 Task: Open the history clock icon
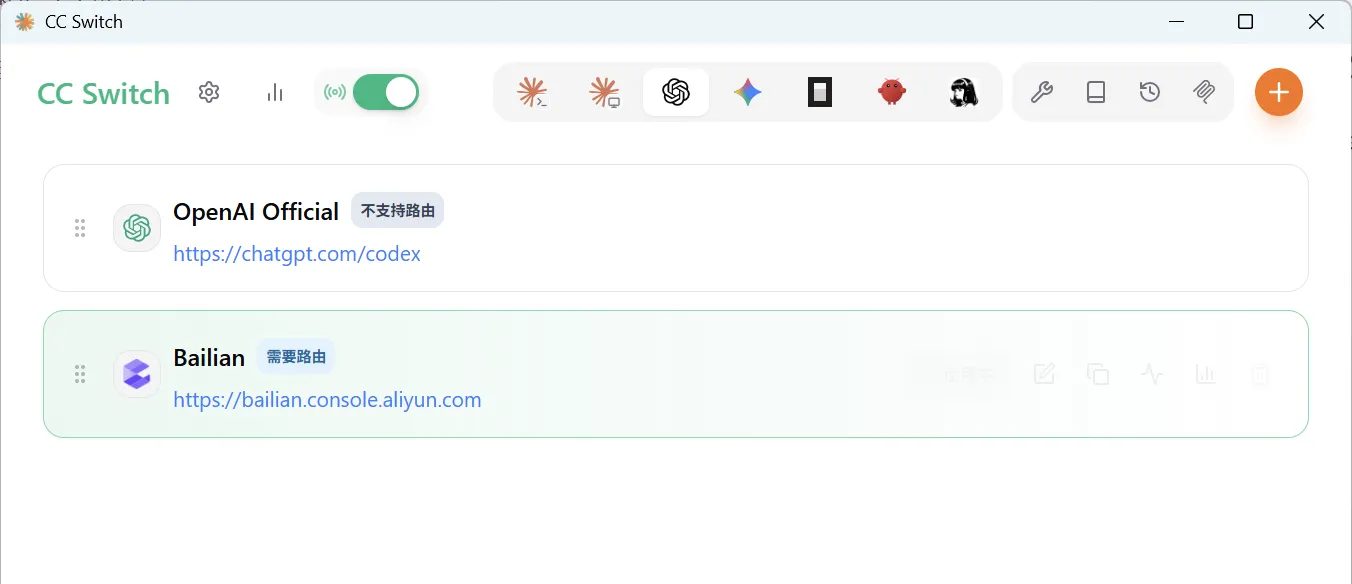click(1150, 92)
